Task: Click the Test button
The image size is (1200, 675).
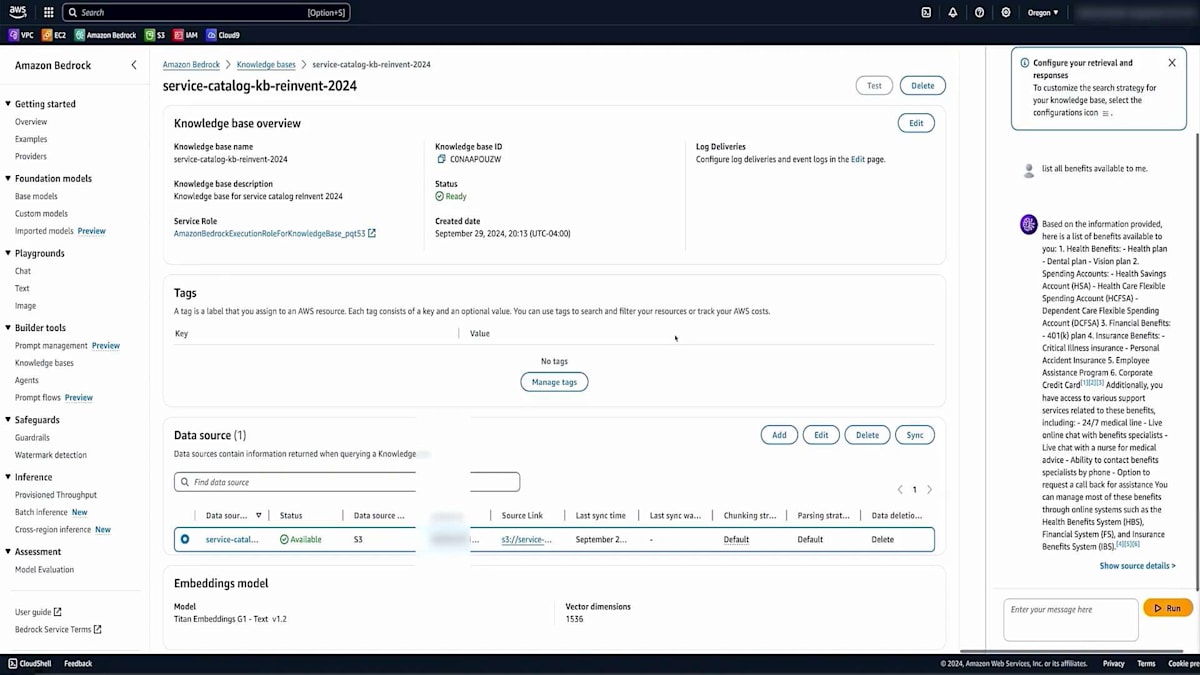Action: (x=874, y=86)
